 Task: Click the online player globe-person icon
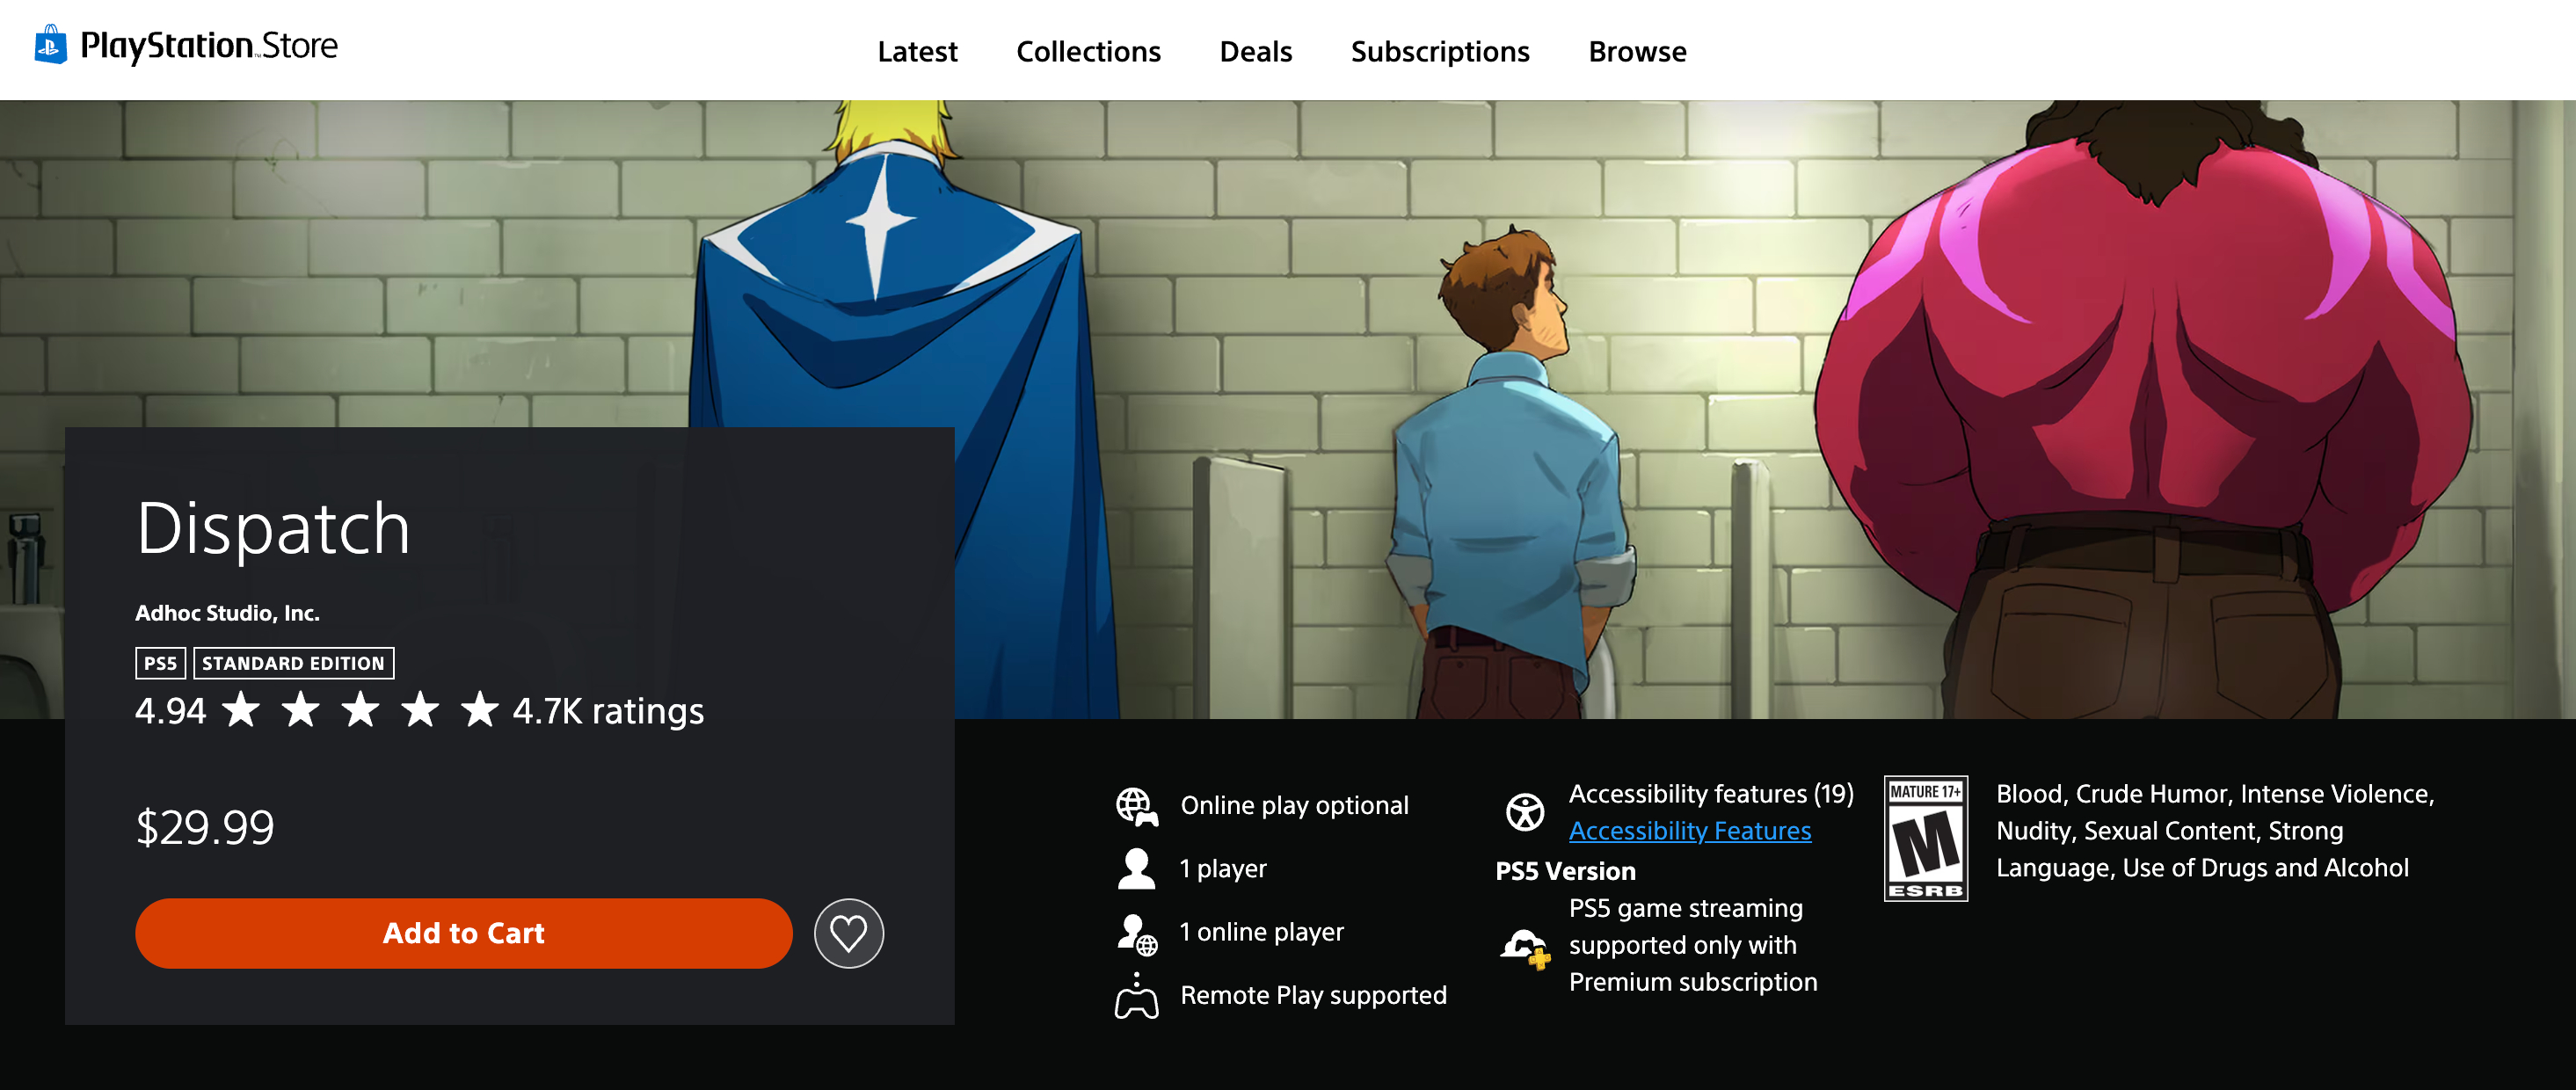1136,933
